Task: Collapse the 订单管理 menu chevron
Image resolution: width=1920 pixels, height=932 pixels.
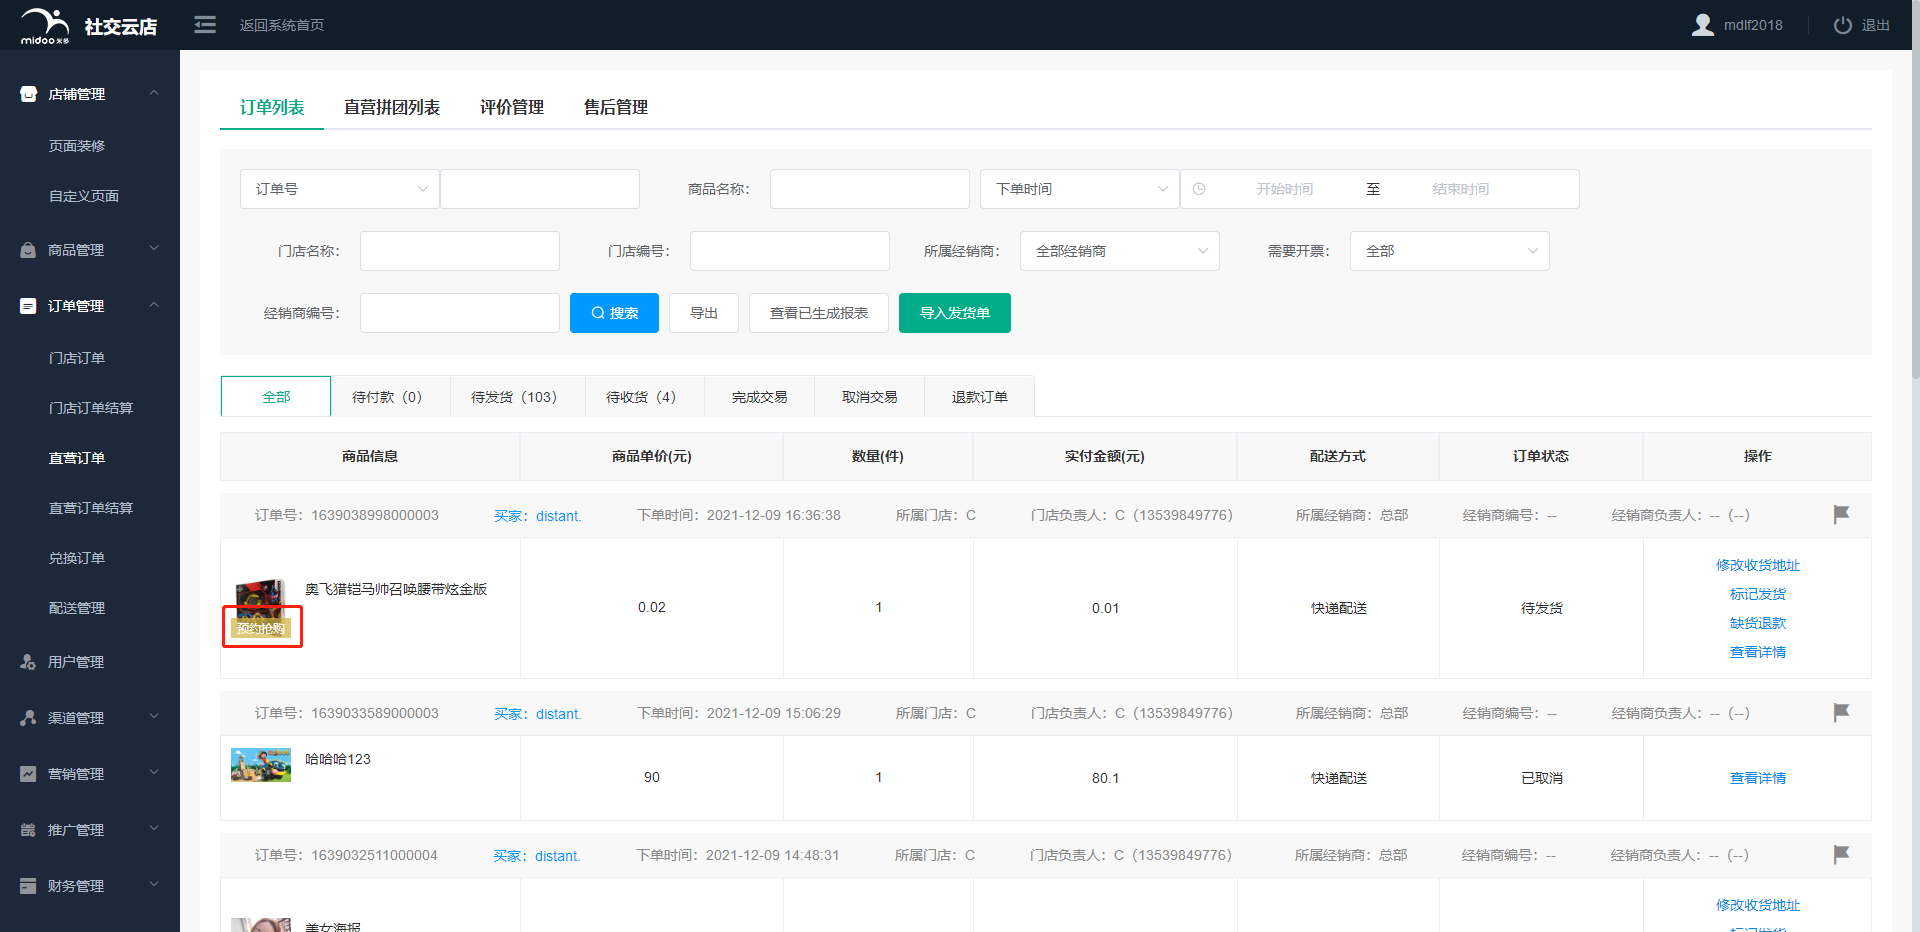Action: [x=154, y=305]
